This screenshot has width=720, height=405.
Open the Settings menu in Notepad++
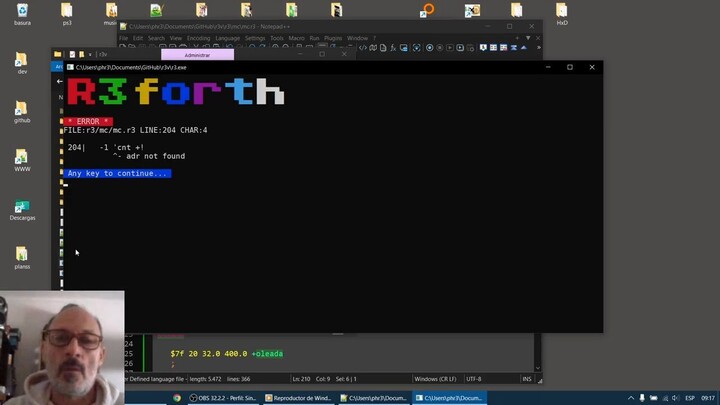pyautogui.click(x=255, y=38)
